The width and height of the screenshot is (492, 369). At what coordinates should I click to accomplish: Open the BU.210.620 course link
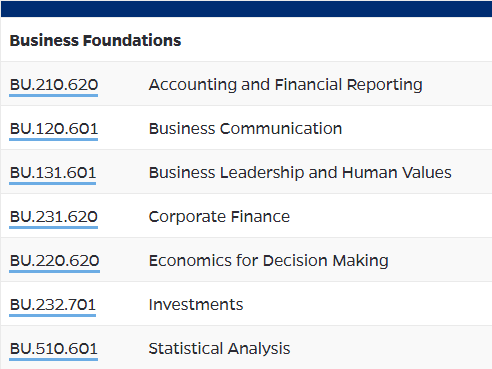[x=54, y=85]
